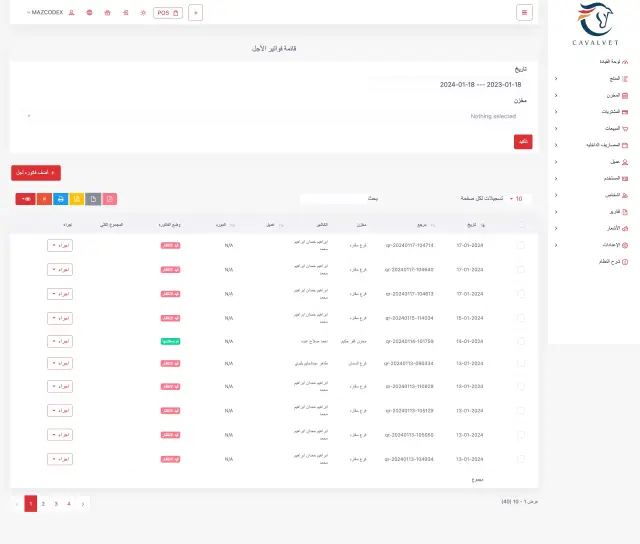Screen dimensions: 640x544
Task: Click the orange X delete button in export toolbar
Action: click(x=44, y=199)
